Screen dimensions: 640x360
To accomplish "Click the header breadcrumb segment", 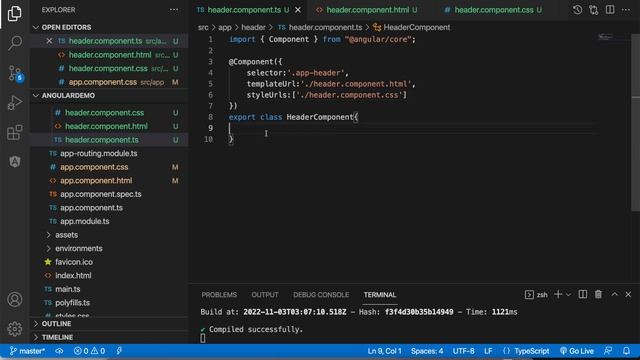I will 253,27.
